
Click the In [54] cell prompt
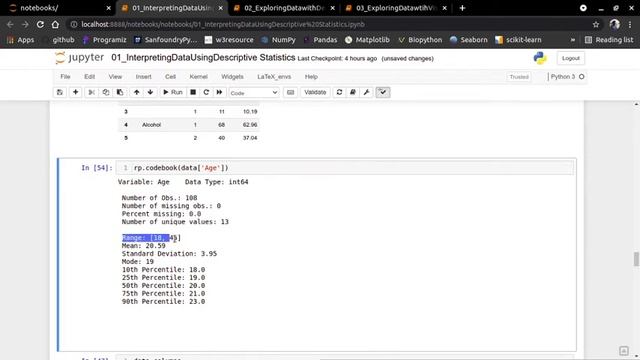click(97, 168)
